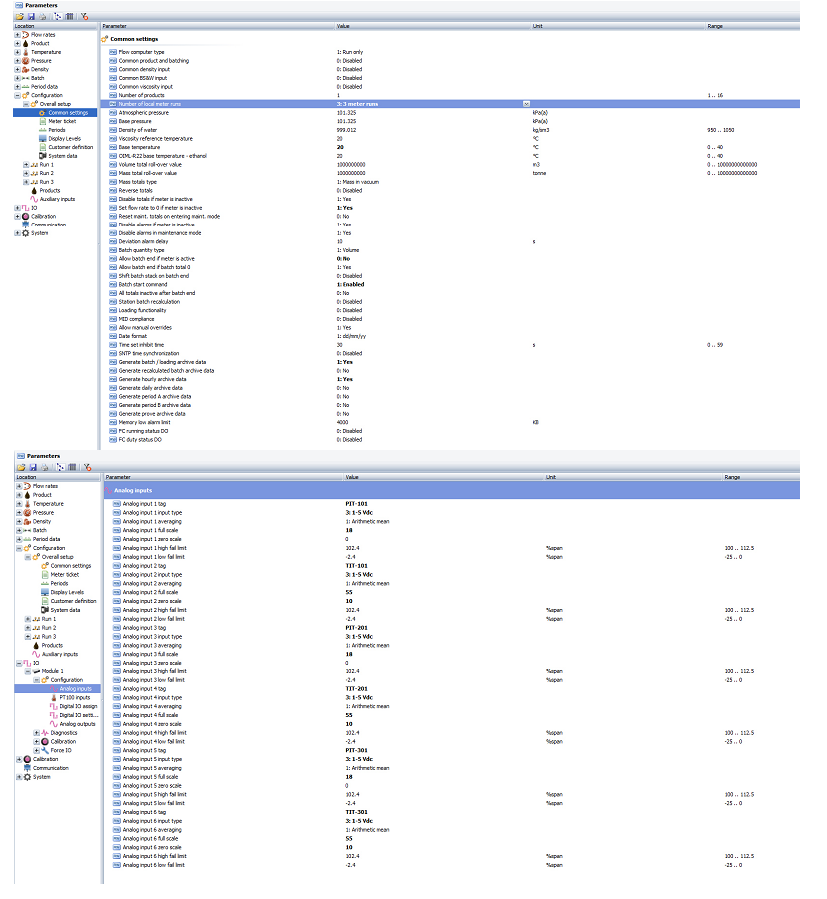The height and width of the screenshot is (899, 827).
Task: Click Analog input 3 tag value PIT-201
Action: click(356, 628)
